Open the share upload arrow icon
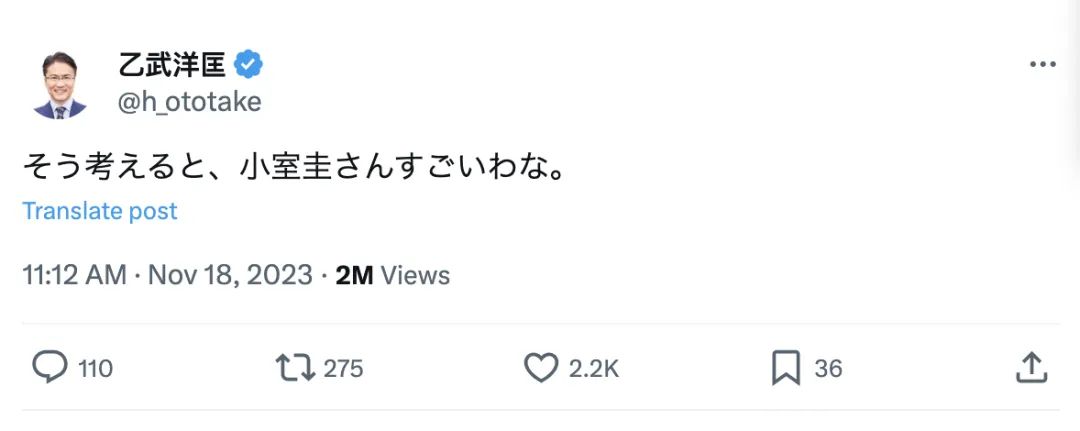 click(1032, 368)
